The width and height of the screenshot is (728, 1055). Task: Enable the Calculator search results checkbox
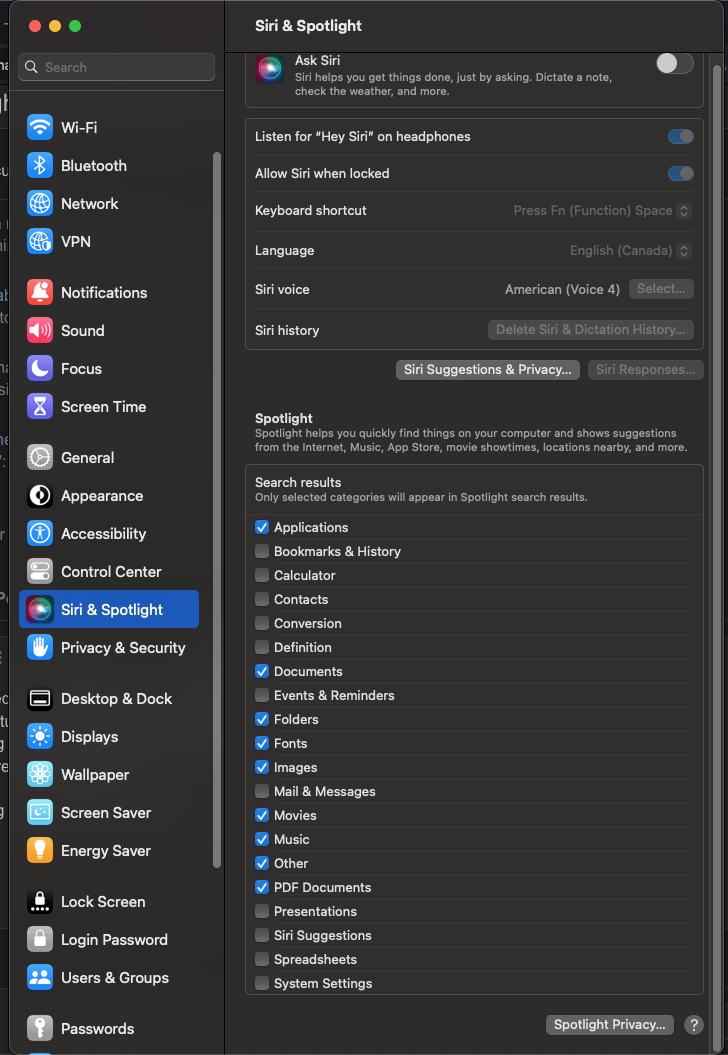coord(262,576)
